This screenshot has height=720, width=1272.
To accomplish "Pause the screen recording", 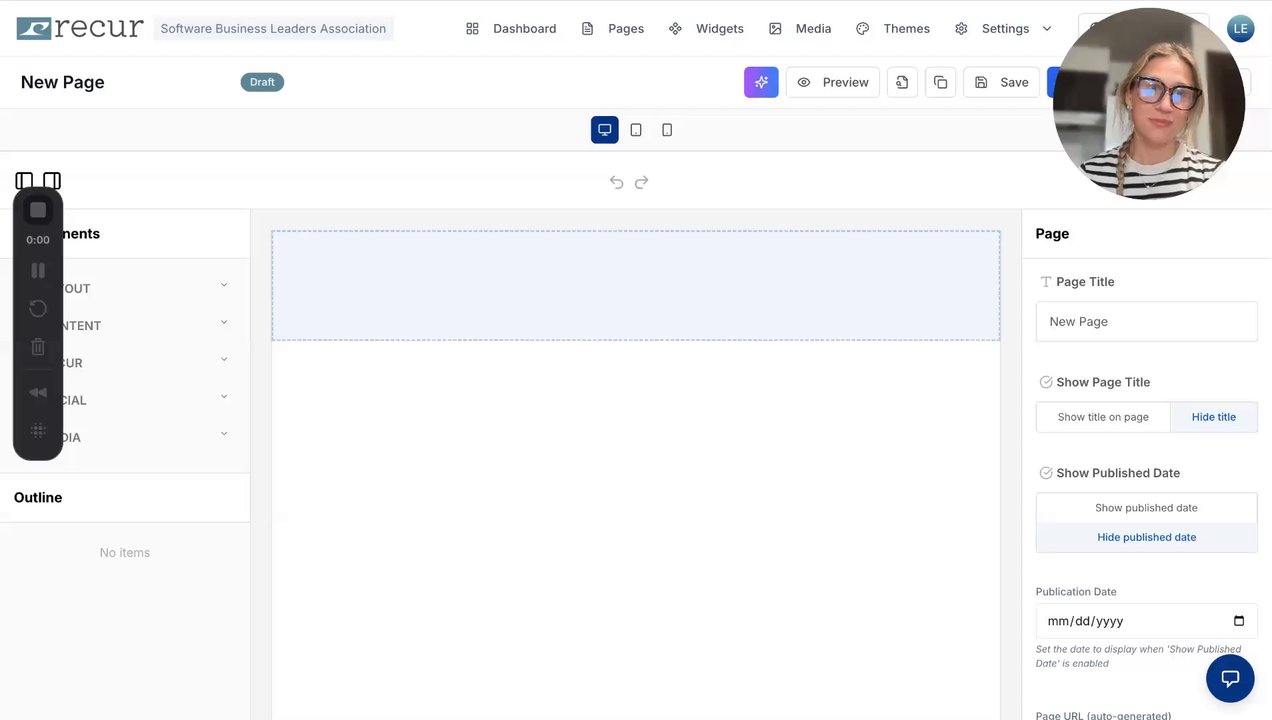I will [38, 270].
